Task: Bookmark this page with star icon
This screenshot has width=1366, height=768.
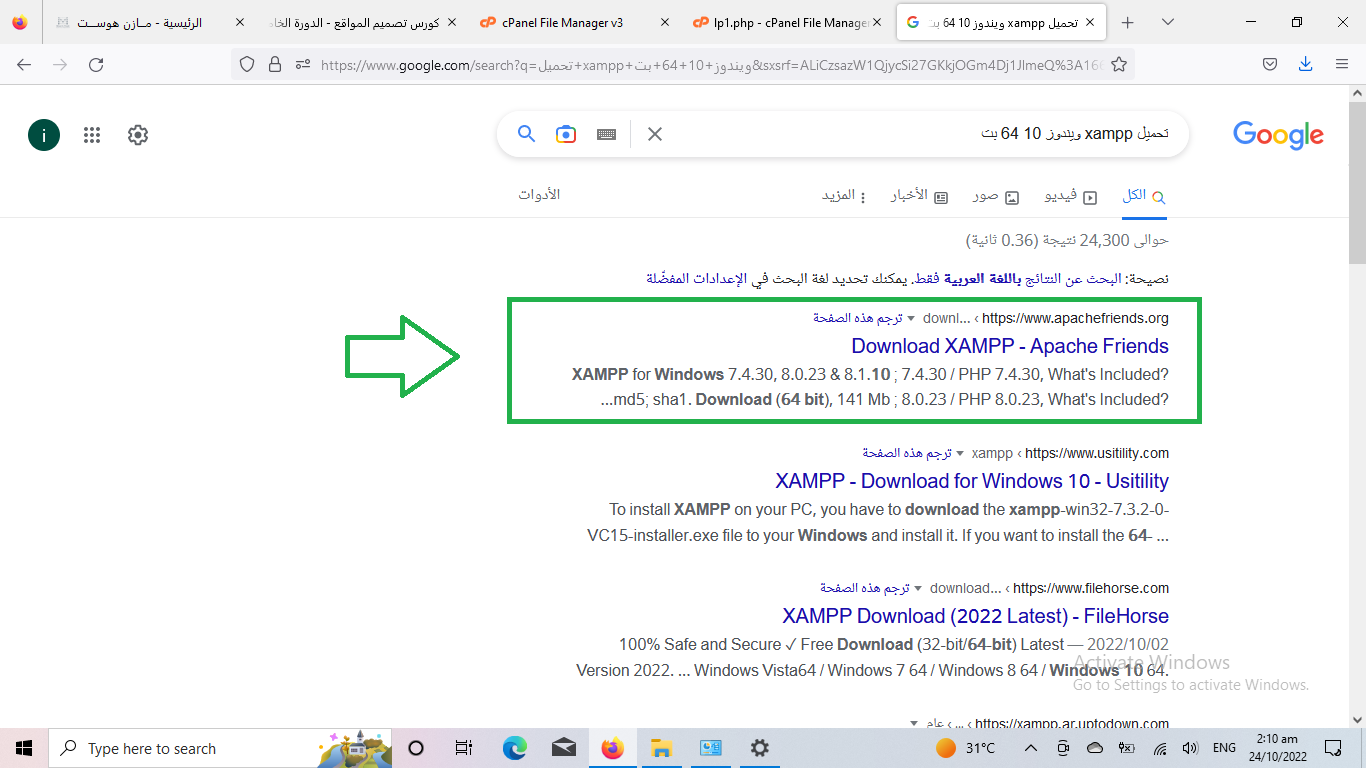Action: pos(1119,65)
